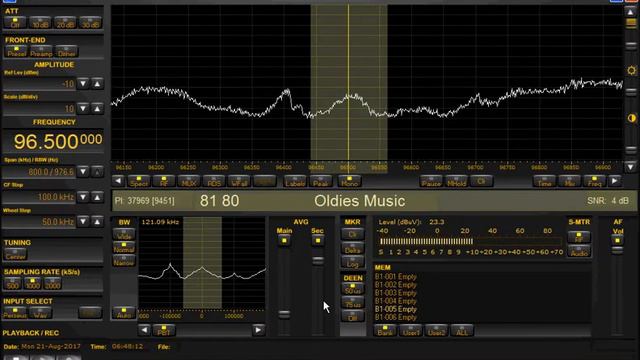Viewport: 640px width, 360px height.
Task: Set S-meter source to Audio
Action: coord(579,251)
